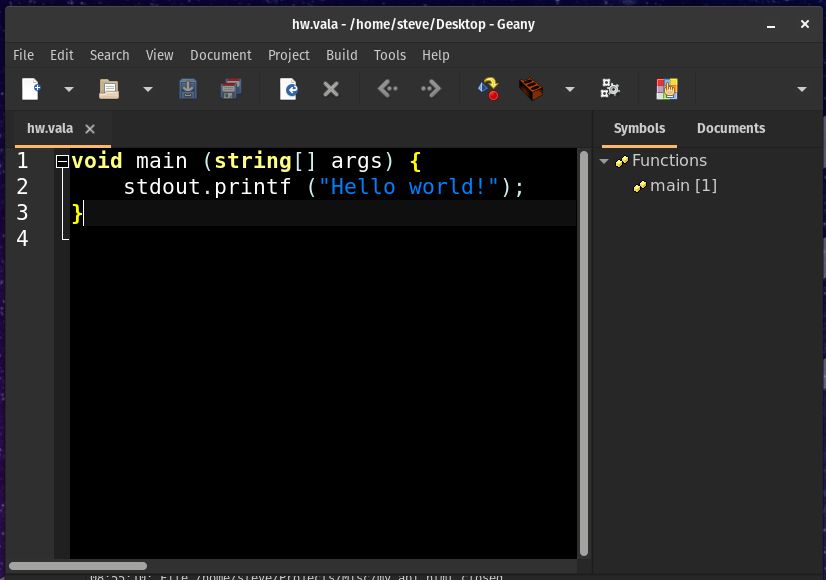Click stdout.printf in line 2
Viewport: 826px width, 580px height.
click(207, 187)
